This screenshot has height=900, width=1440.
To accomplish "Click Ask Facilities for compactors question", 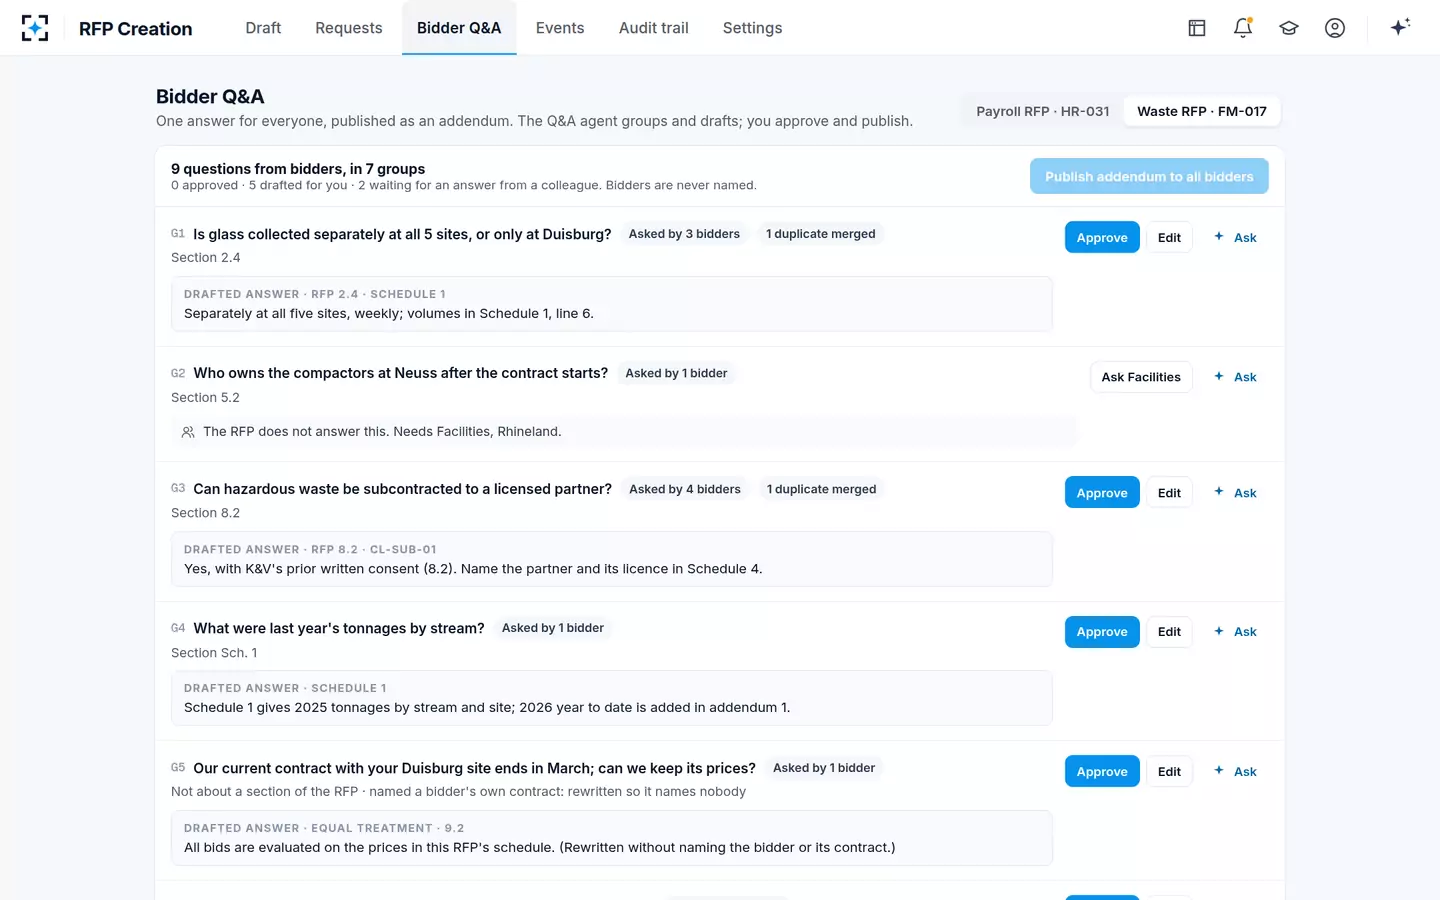I will coord(1141,377).
